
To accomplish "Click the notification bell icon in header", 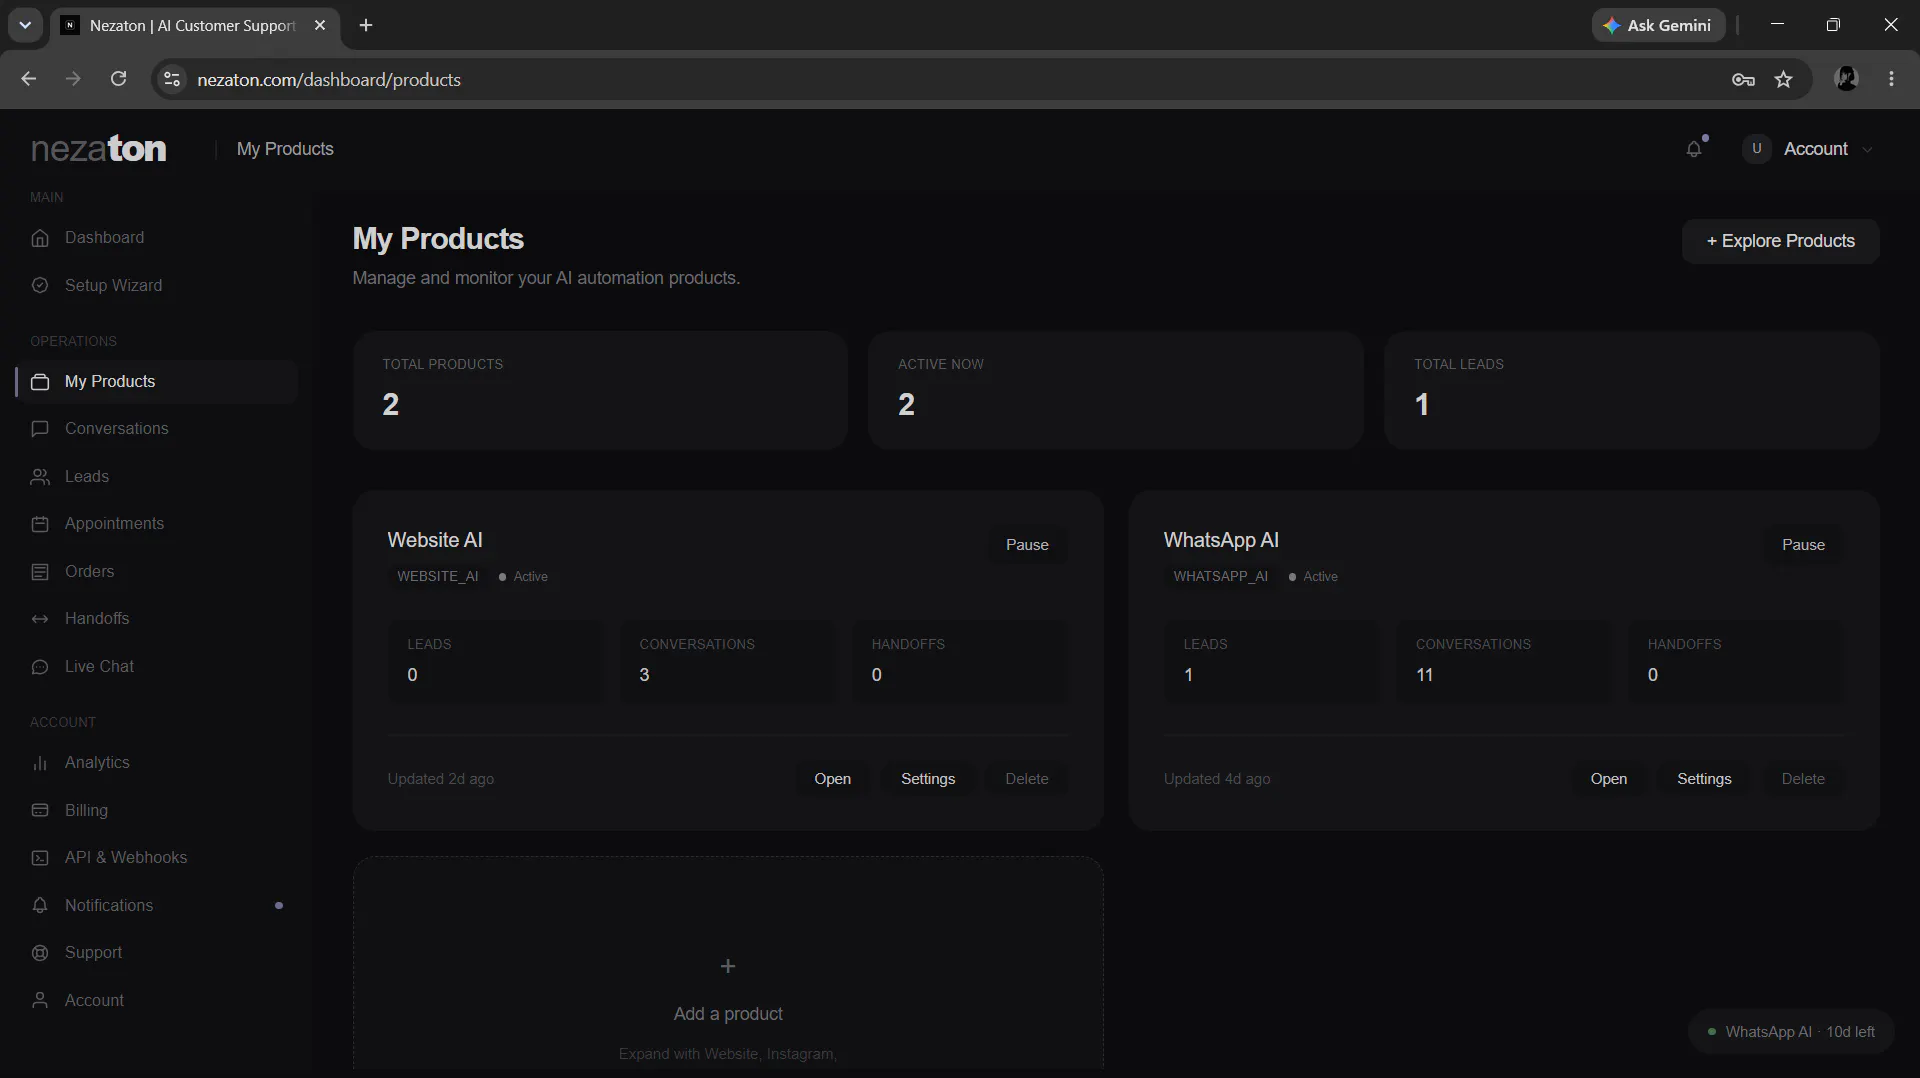I will 1694,149.
